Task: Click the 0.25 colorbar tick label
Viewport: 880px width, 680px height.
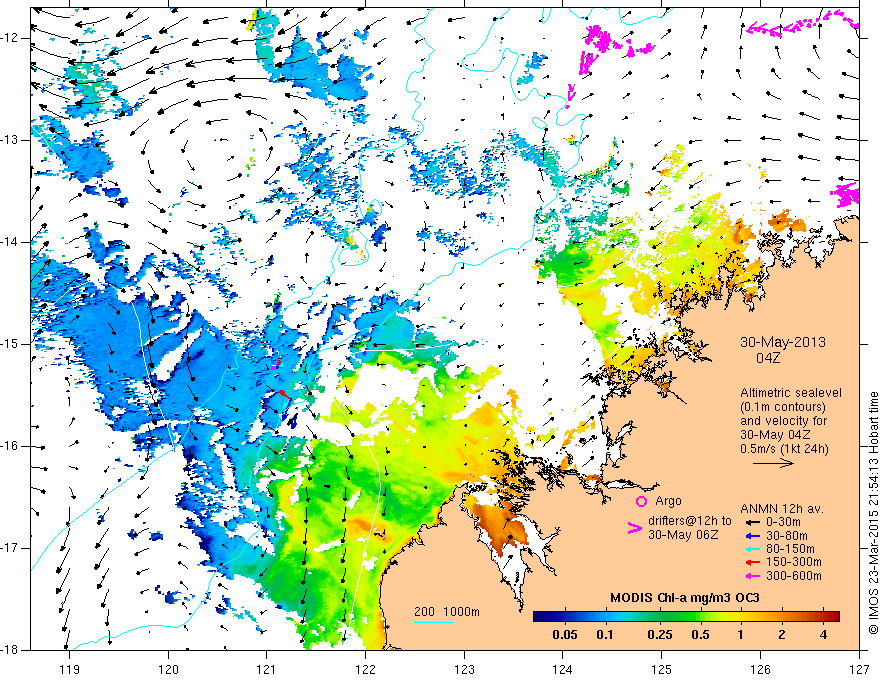Action: [659, 635]
